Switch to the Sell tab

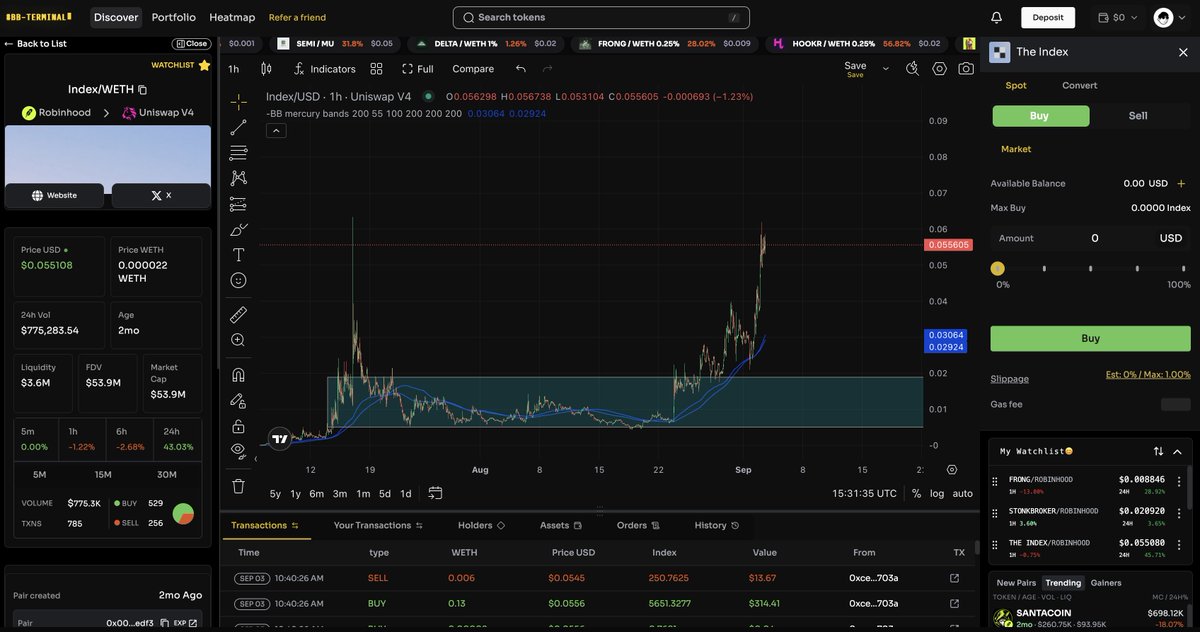click(1138, 116)
